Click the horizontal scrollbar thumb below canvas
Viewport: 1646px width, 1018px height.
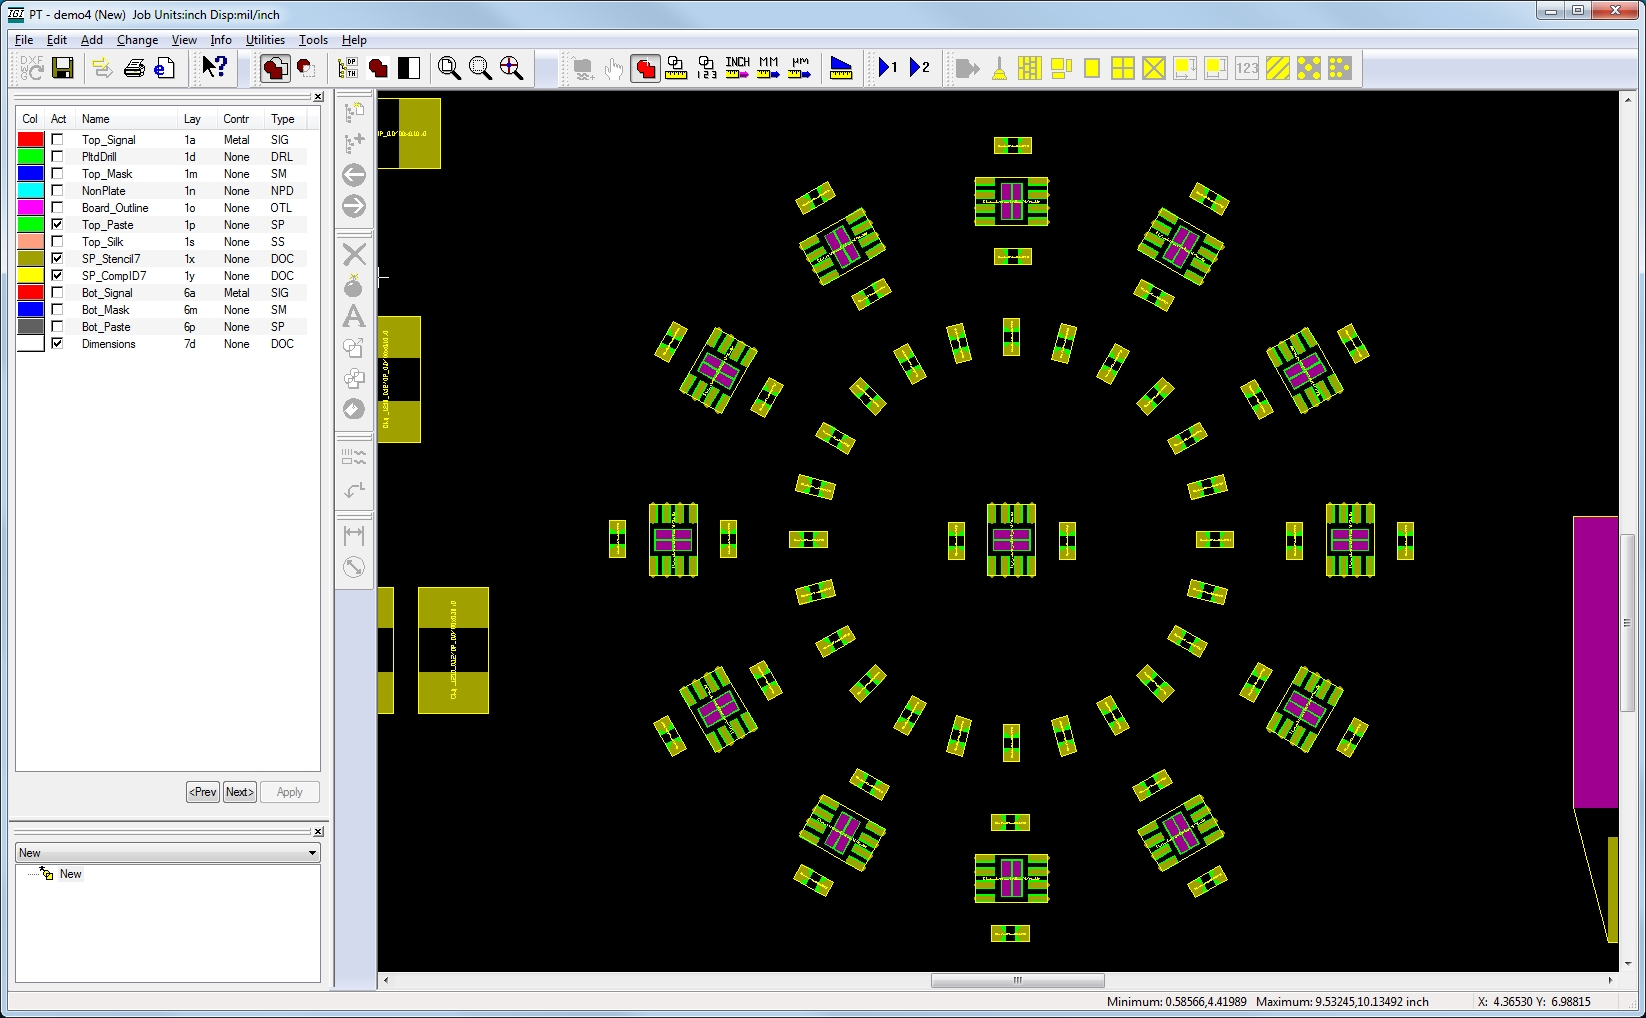coord(1017,981)
